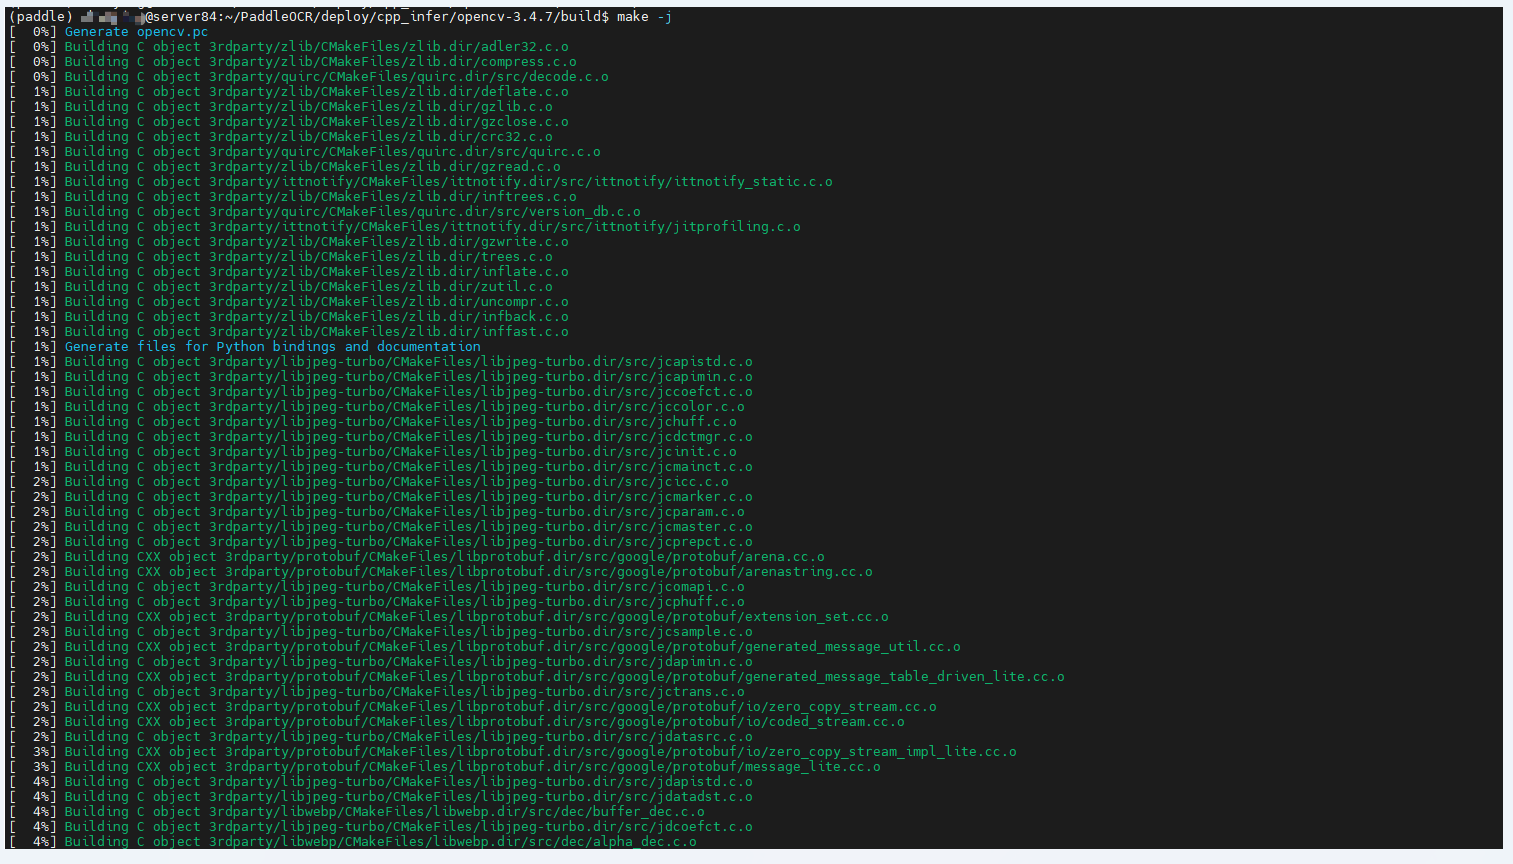
Task: Select the jcicc.c.o build line
Action: tap(369, 482)
